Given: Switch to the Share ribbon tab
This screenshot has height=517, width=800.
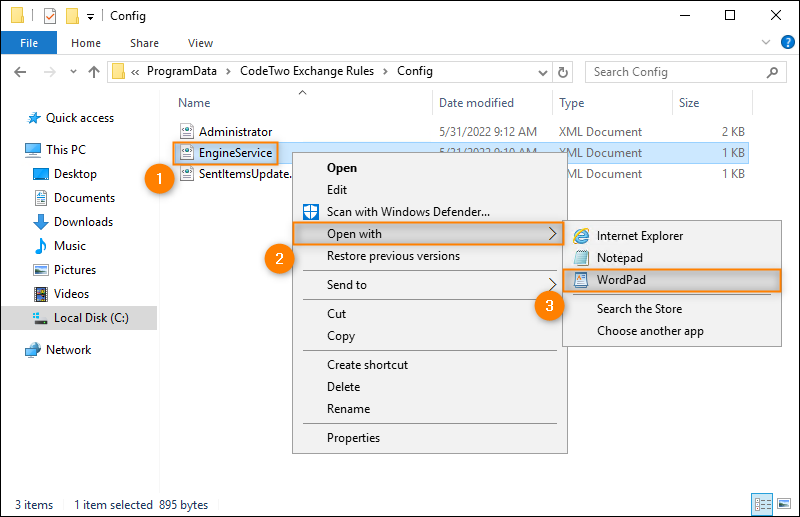Looking at the screenshot, I should pos(144,43).
